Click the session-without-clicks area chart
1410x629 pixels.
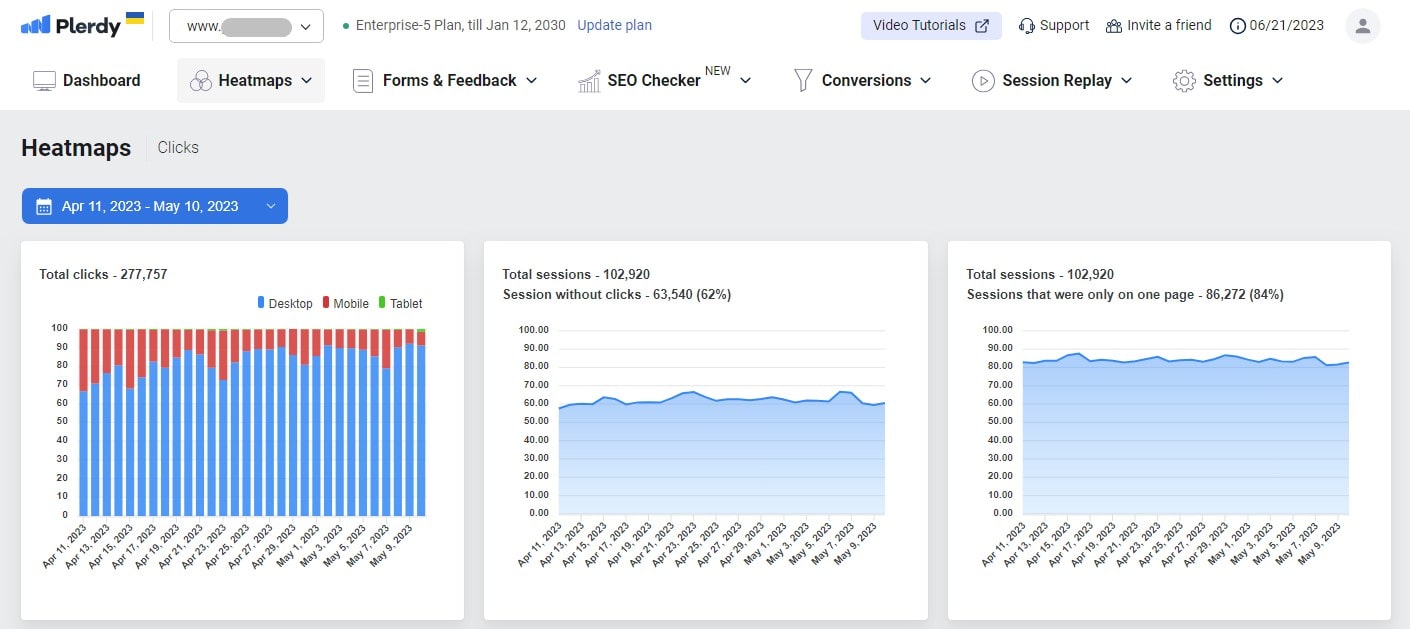coord(722,452)
